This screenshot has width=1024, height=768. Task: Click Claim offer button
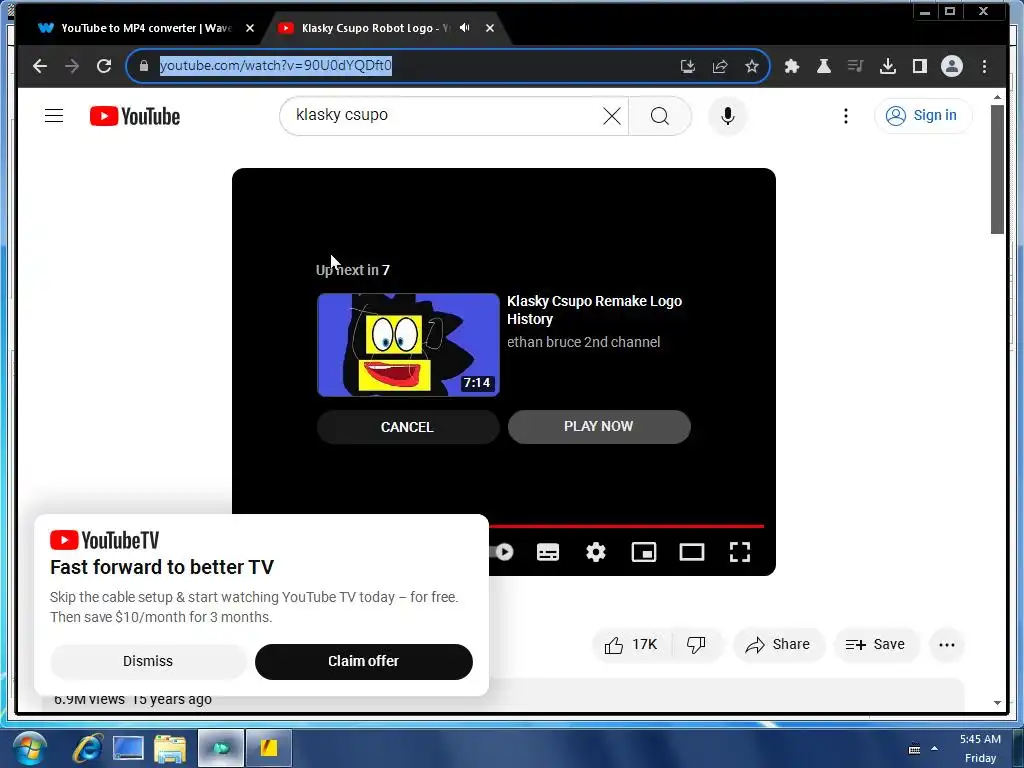pos(364,662)
